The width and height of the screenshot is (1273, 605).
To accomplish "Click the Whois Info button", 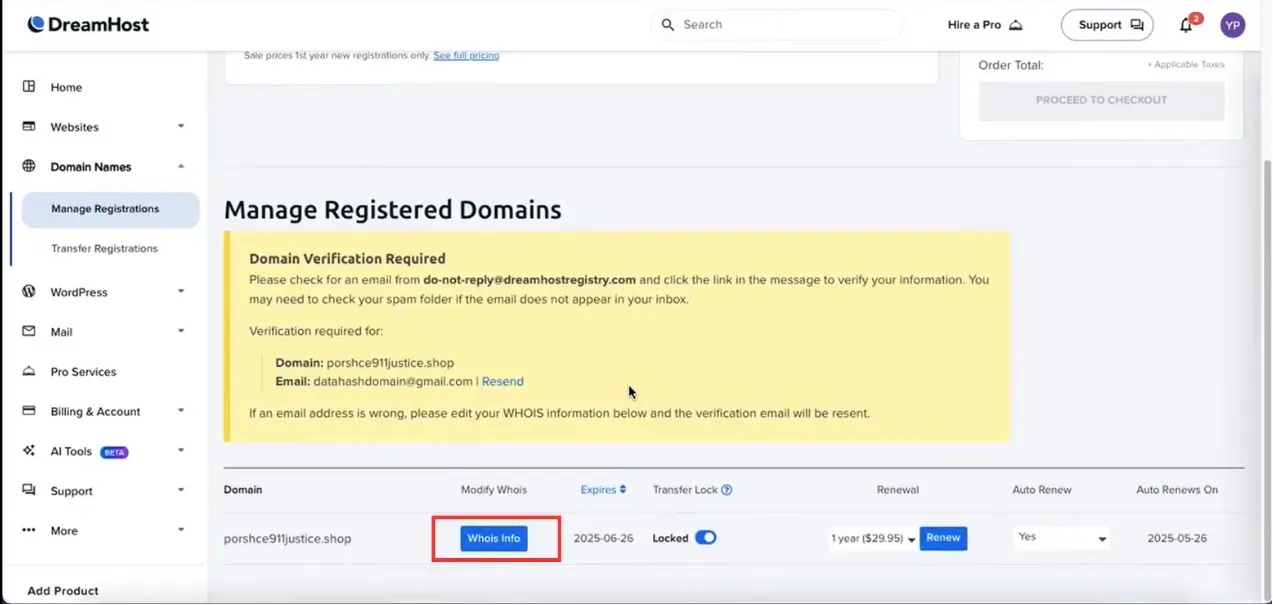I will tap(494, 538).
